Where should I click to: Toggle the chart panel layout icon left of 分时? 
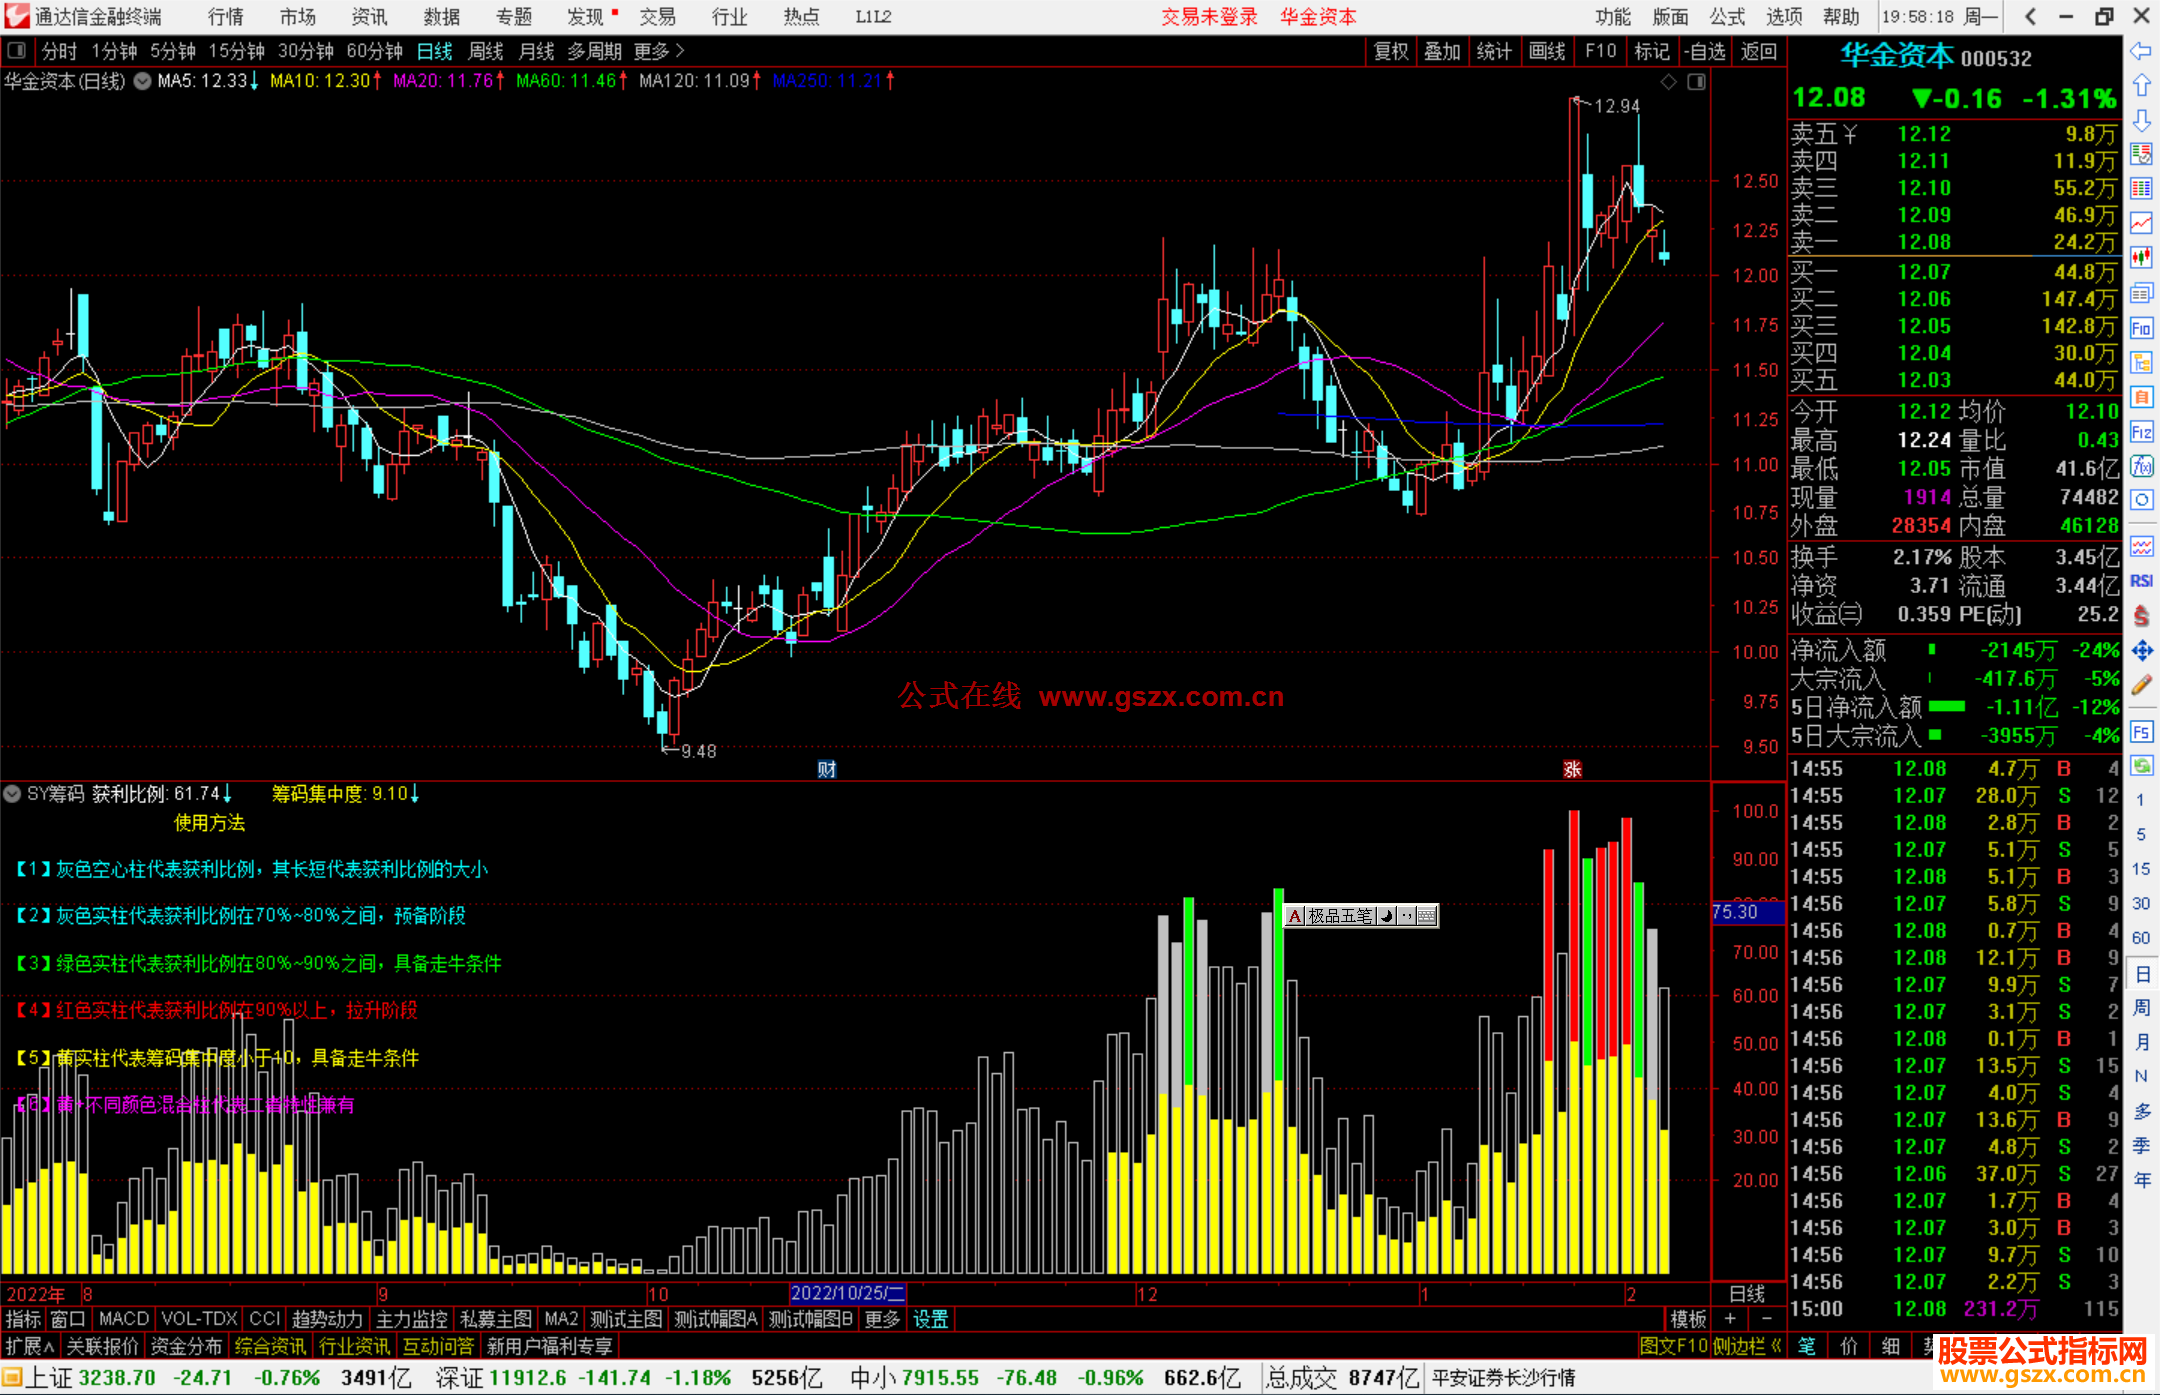click(17, 50)
